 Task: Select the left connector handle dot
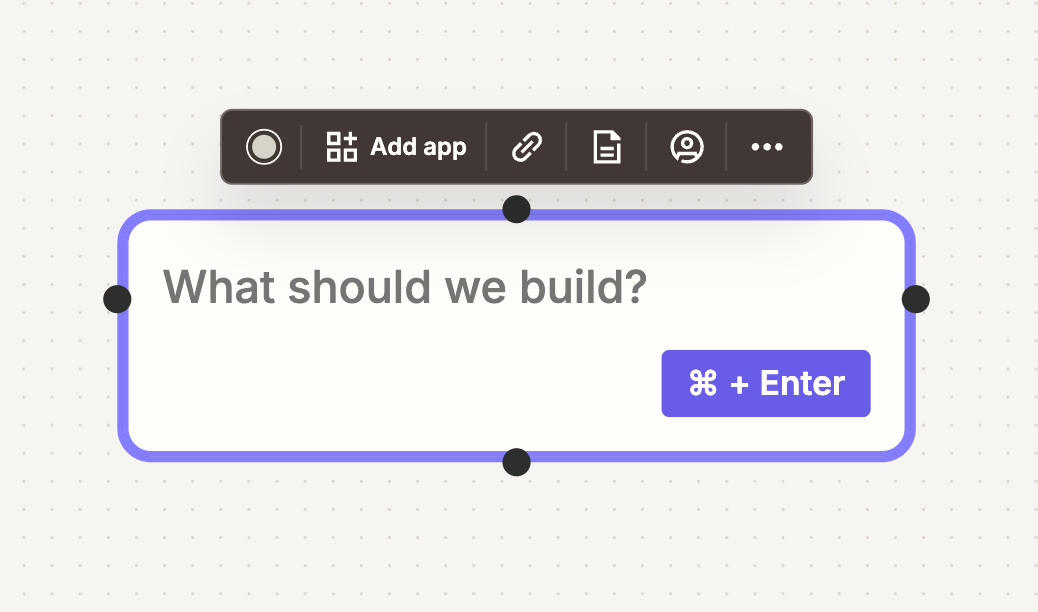pos(117,298)
